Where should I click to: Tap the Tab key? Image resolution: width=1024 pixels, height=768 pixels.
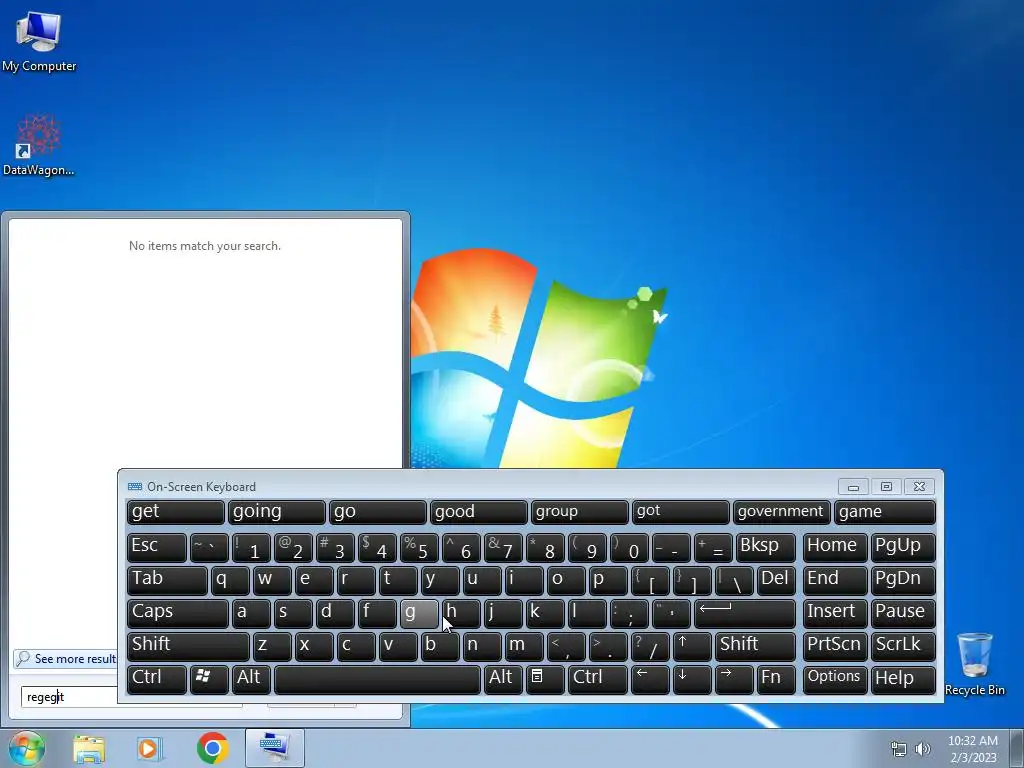[x=167, y=580]
